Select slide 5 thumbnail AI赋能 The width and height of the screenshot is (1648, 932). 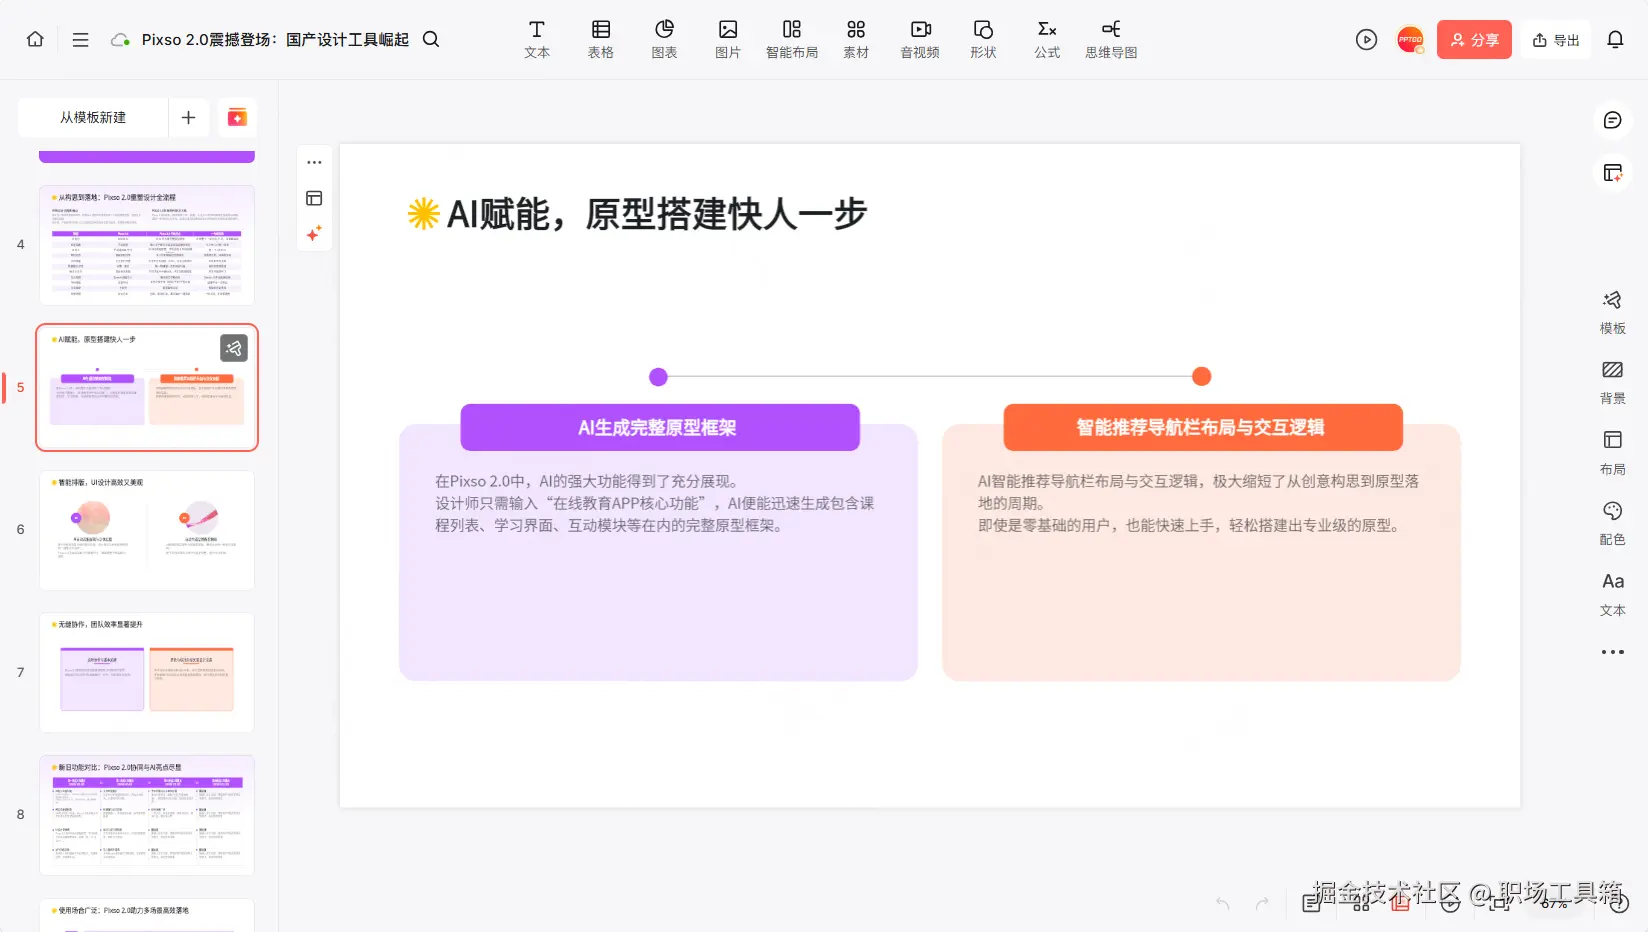[x=147, y=387]
